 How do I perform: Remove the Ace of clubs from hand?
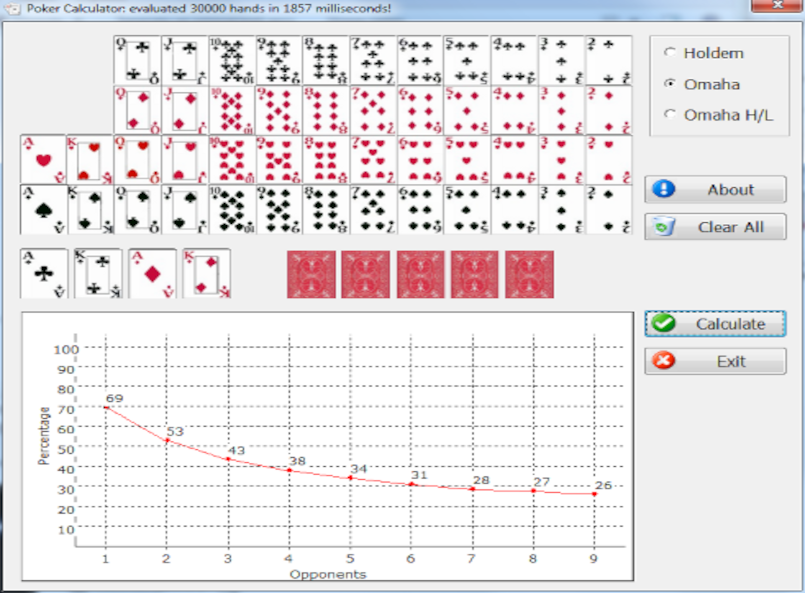44,274
